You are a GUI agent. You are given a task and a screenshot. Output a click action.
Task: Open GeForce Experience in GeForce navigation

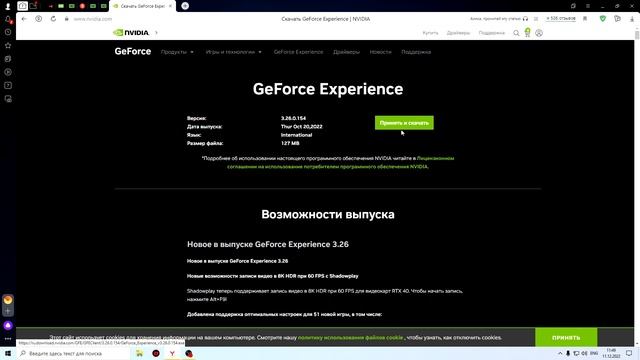(x=298, y=52)
